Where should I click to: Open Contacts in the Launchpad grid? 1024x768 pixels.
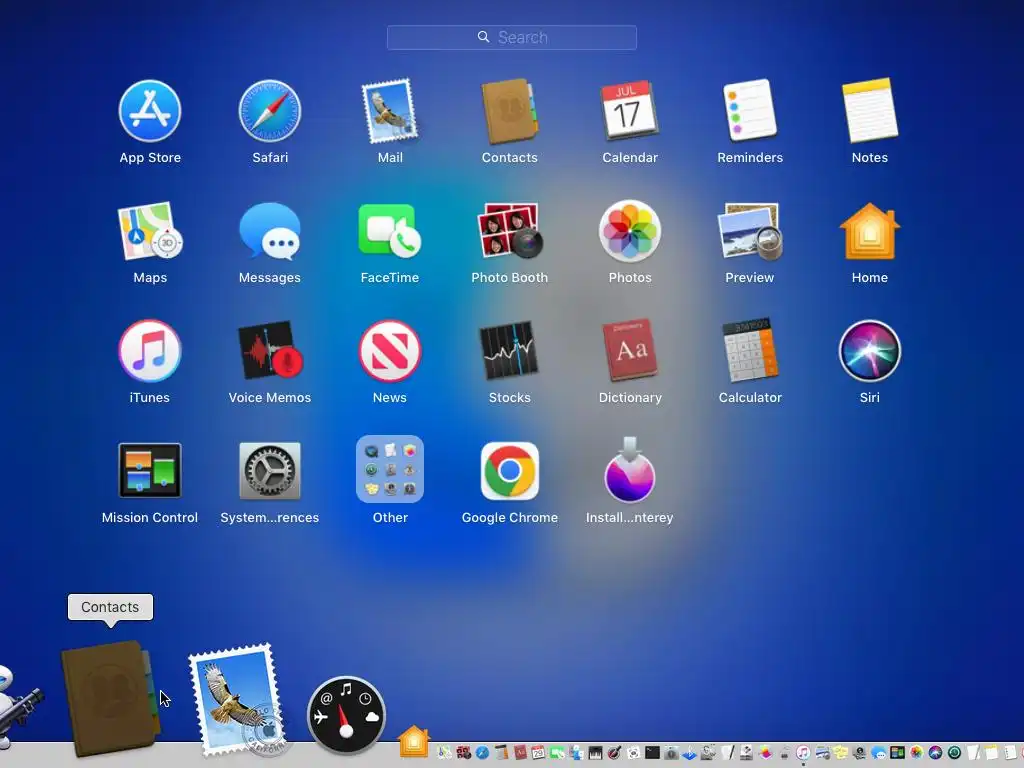(x=509, y=111)
